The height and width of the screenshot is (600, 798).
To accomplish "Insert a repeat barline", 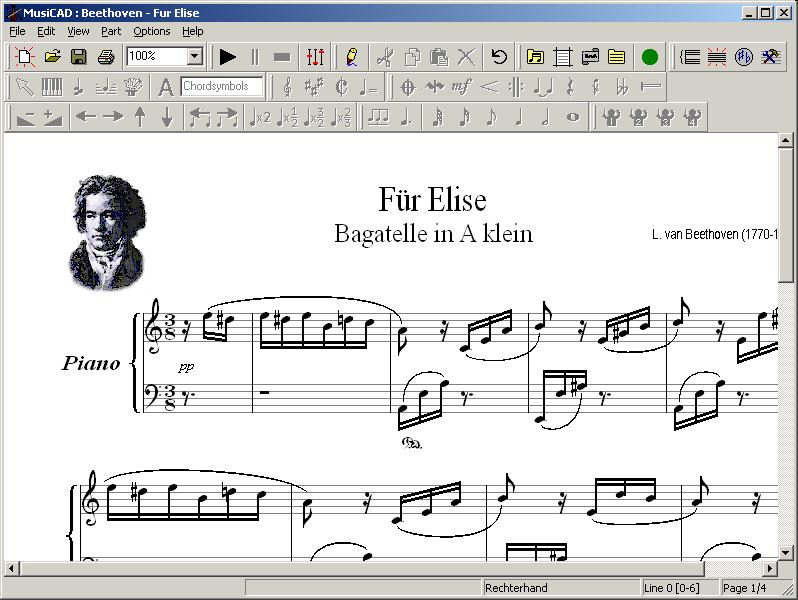I will (516, 87).
